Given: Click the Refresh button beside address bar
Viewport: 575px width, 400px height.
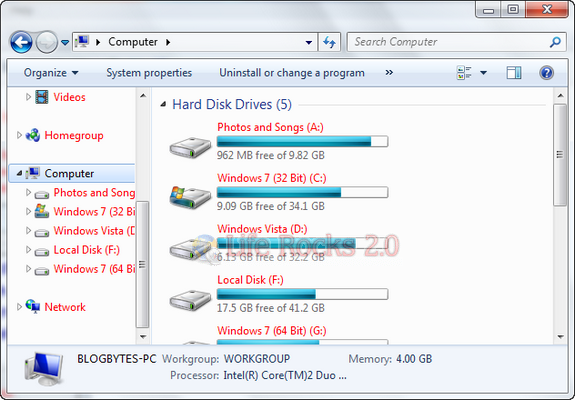Looking at the screenshot, I should click(x=329, y=42).
